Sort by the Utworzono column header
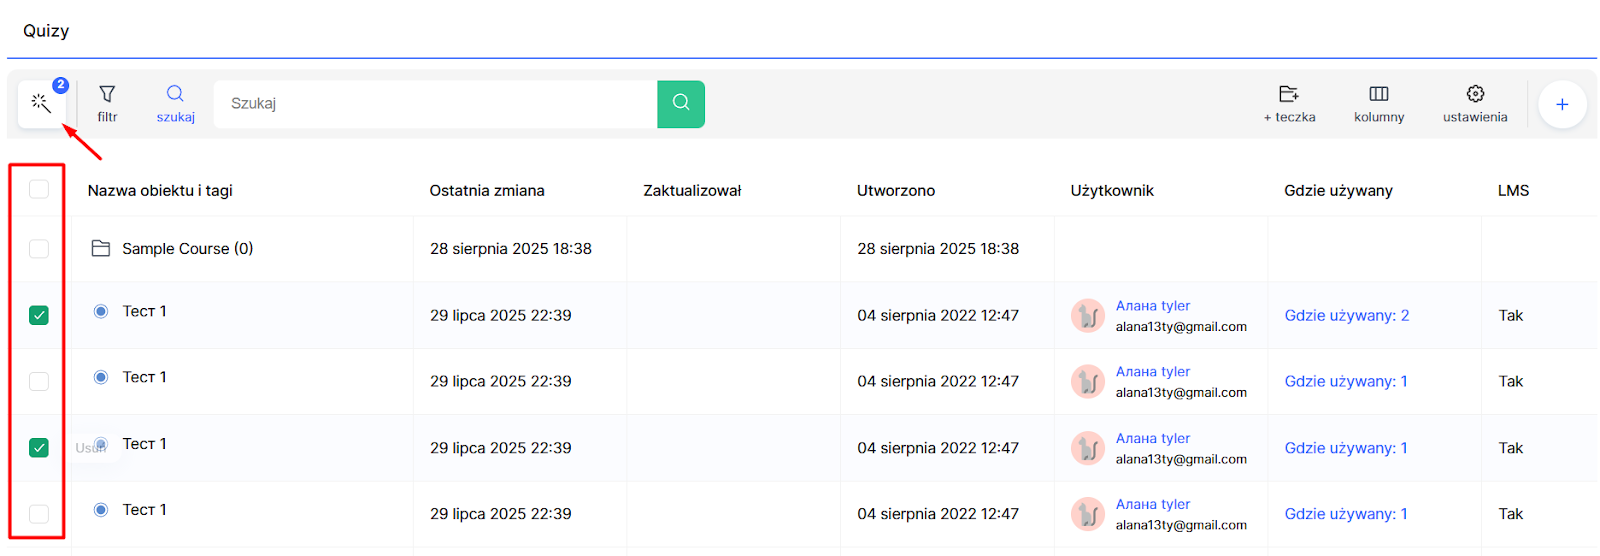 896,191
